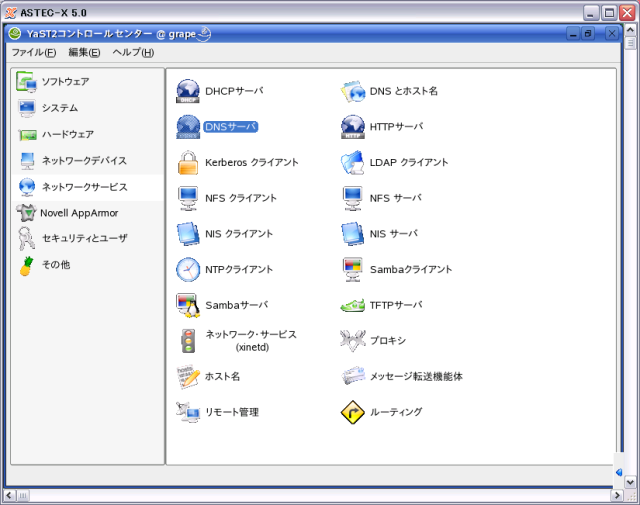Open the Kerberos クライアント padlock icon

[x=188, y=162]
